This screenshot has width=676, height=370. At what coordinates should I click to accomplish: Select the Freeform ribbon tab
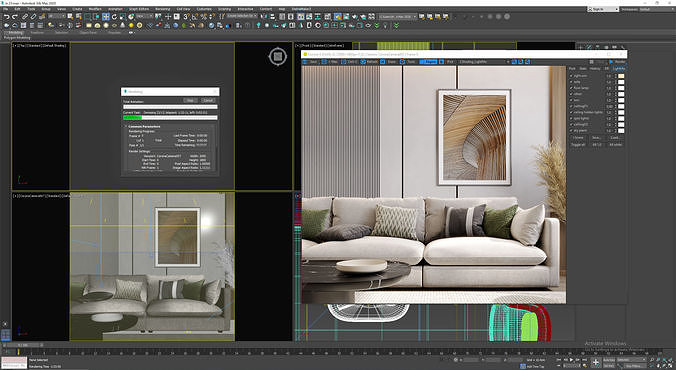coord(37,33)
